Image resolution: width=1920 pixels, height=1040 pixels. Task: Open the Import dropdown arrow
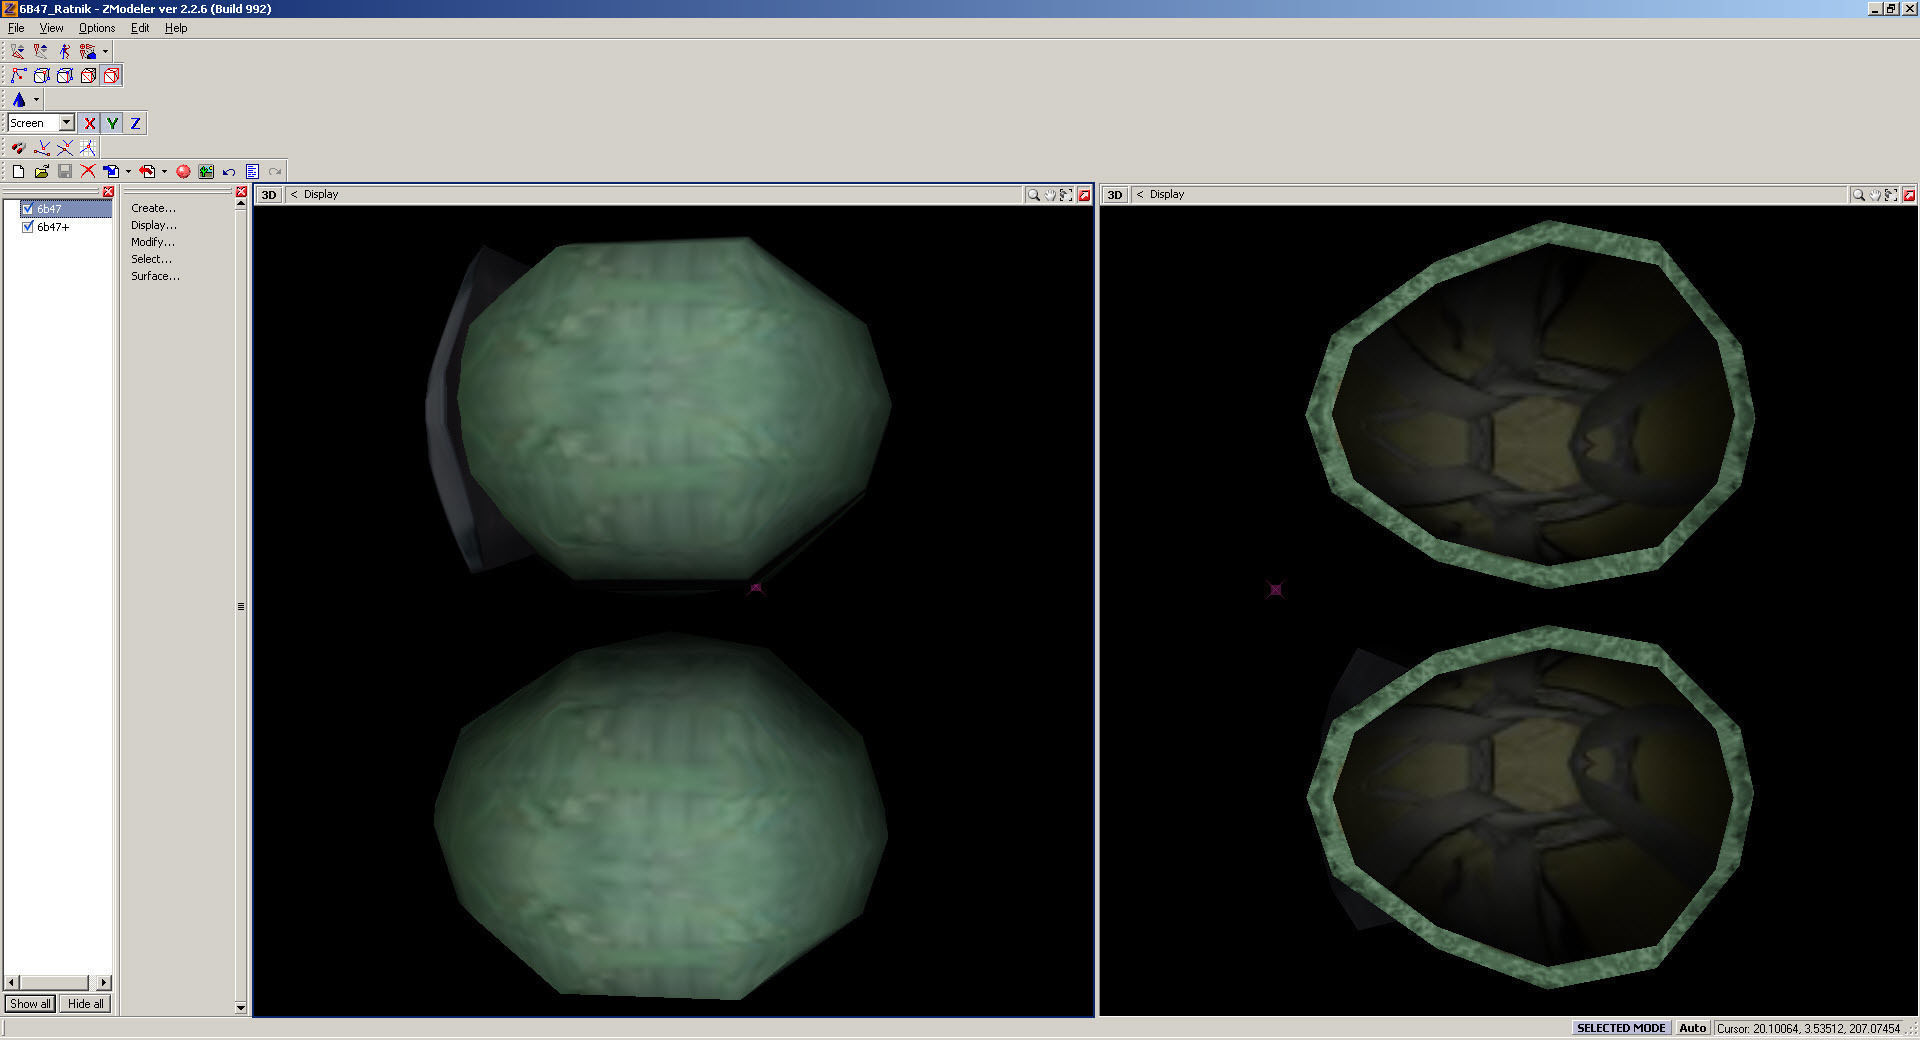pos(128,171)
